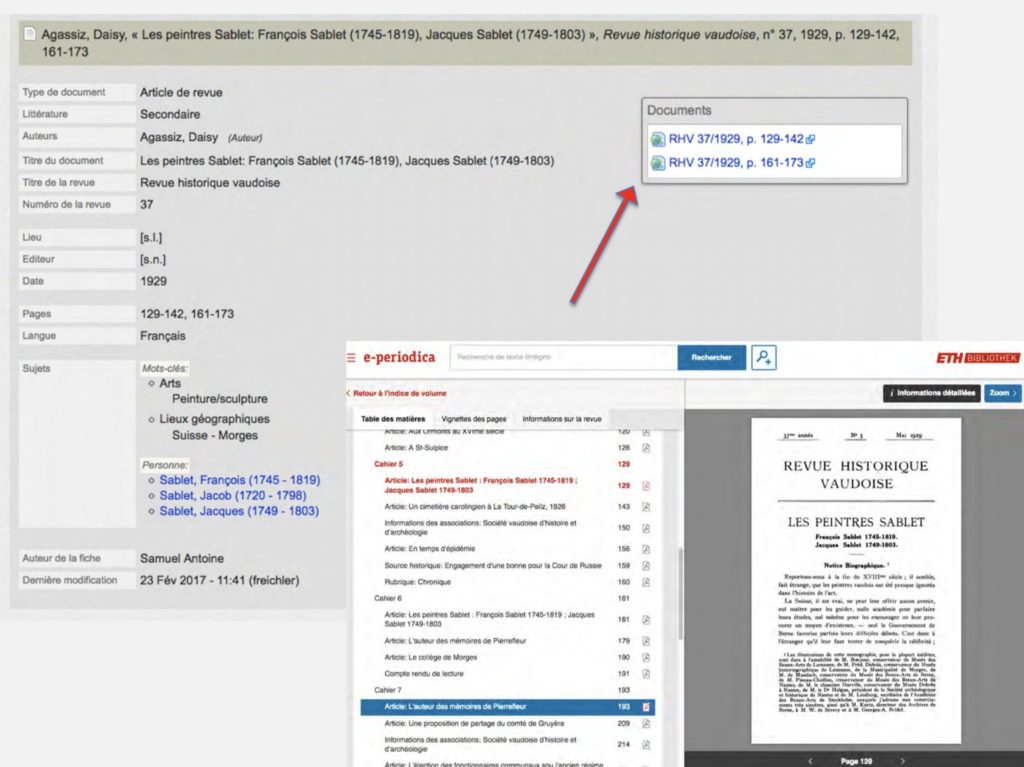Click PDF icon for Rubrique: Chronique
Image resolution: width=1024 pixels, height=767 pixels.
point(646,582)
